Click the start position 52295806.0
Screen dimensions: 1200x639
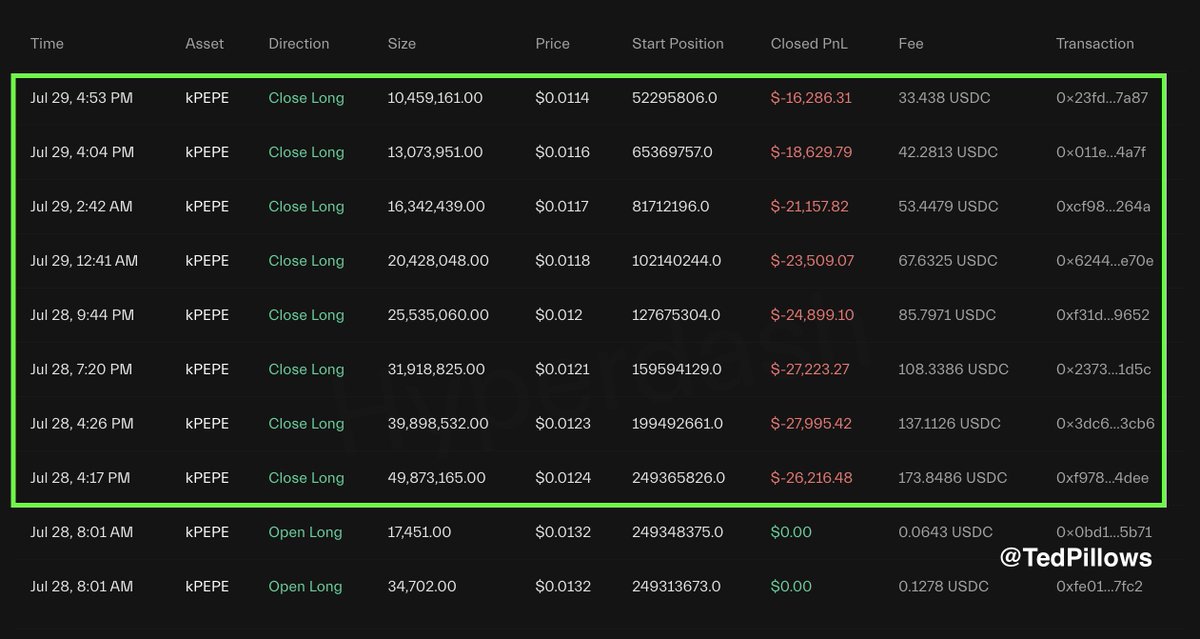pos(674,98)
